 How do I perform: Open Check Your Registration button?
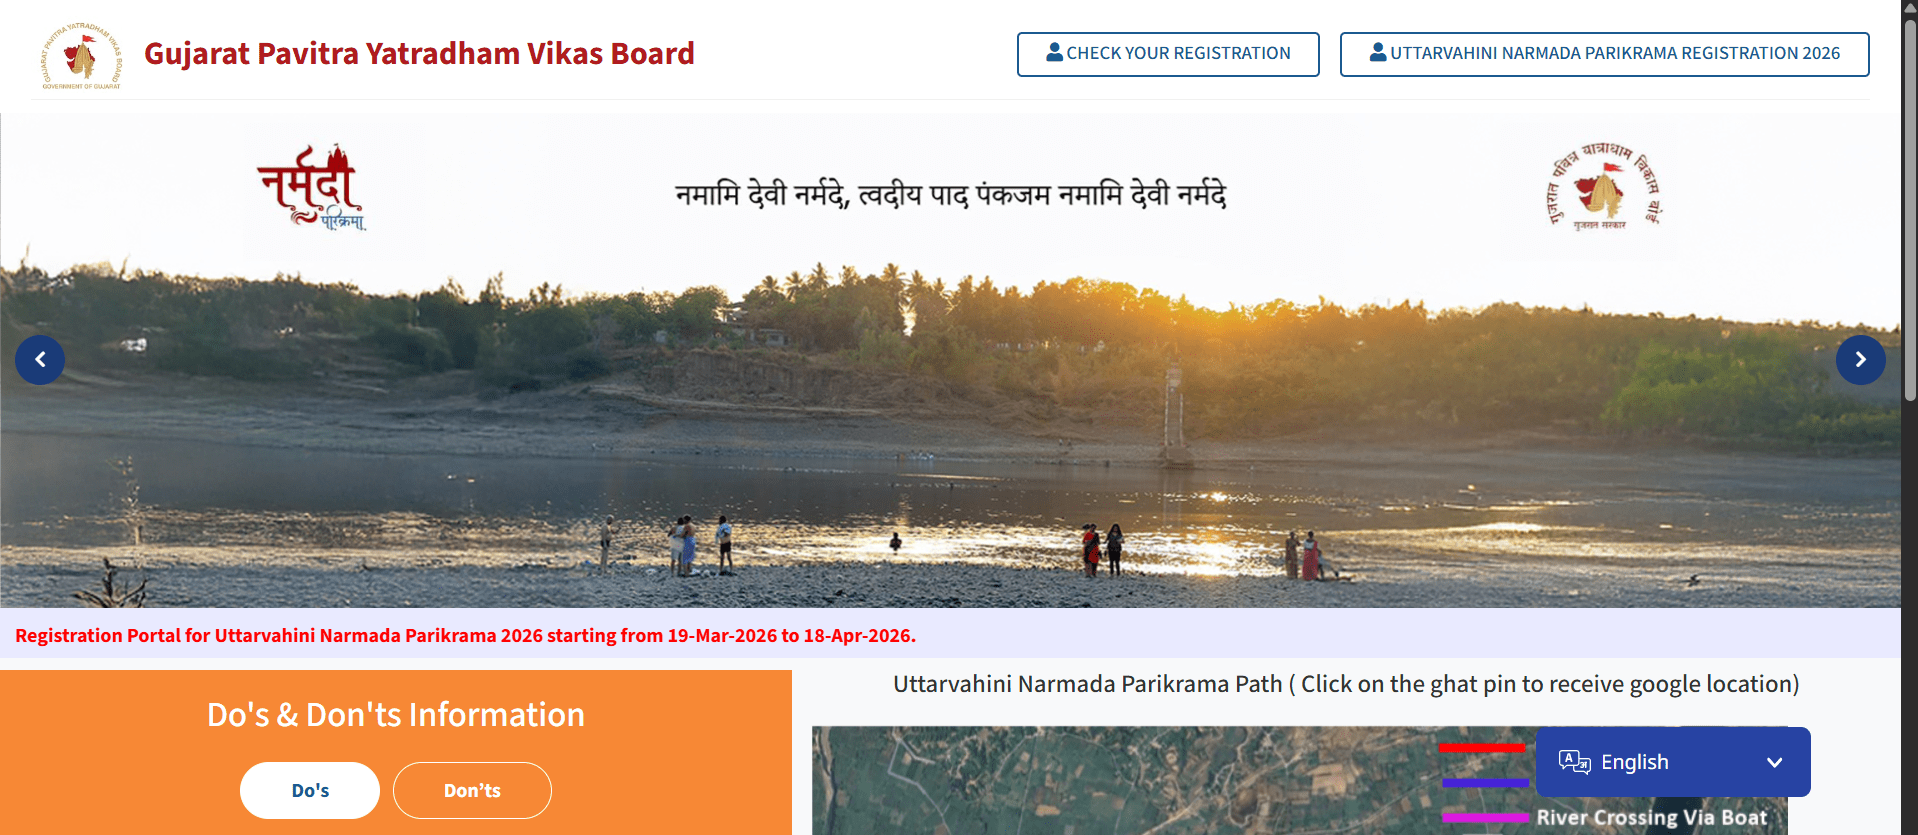1168,54
